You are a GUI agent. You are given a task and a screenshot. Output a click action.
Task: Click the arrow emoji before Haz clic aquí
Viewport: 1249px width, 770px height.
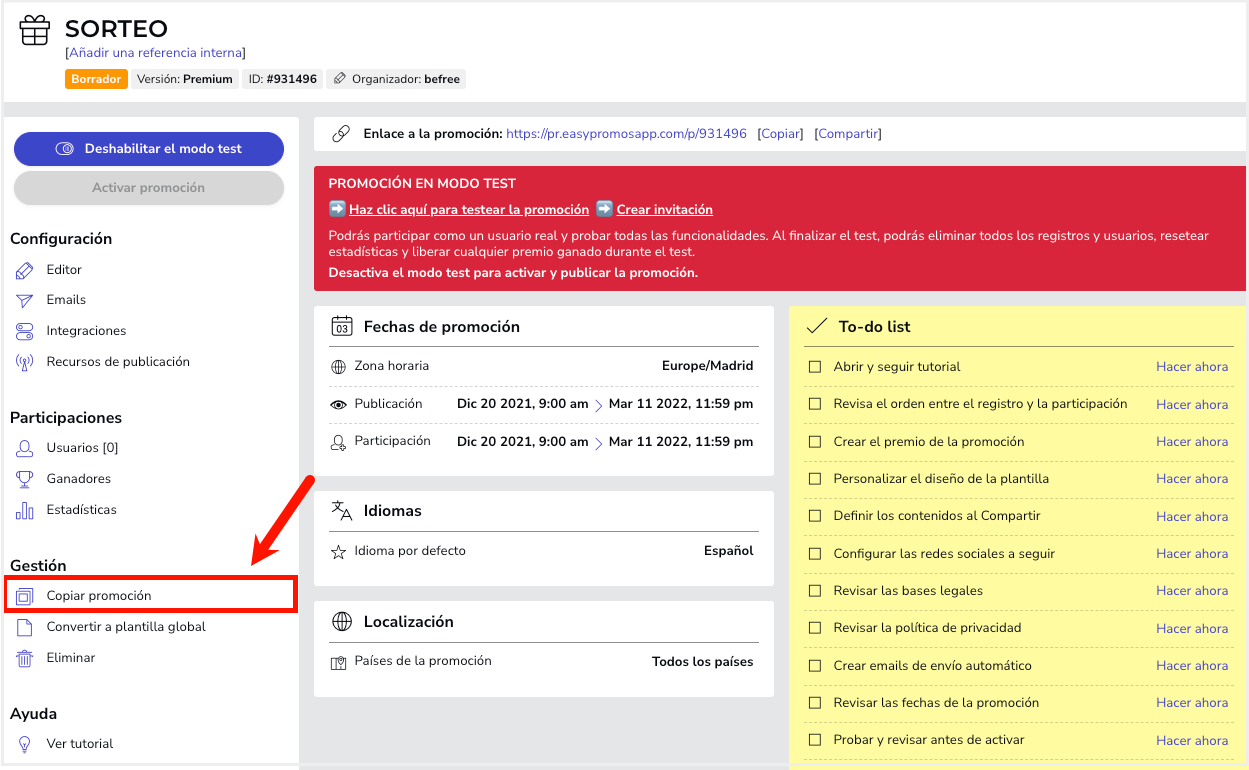[337, 209]
